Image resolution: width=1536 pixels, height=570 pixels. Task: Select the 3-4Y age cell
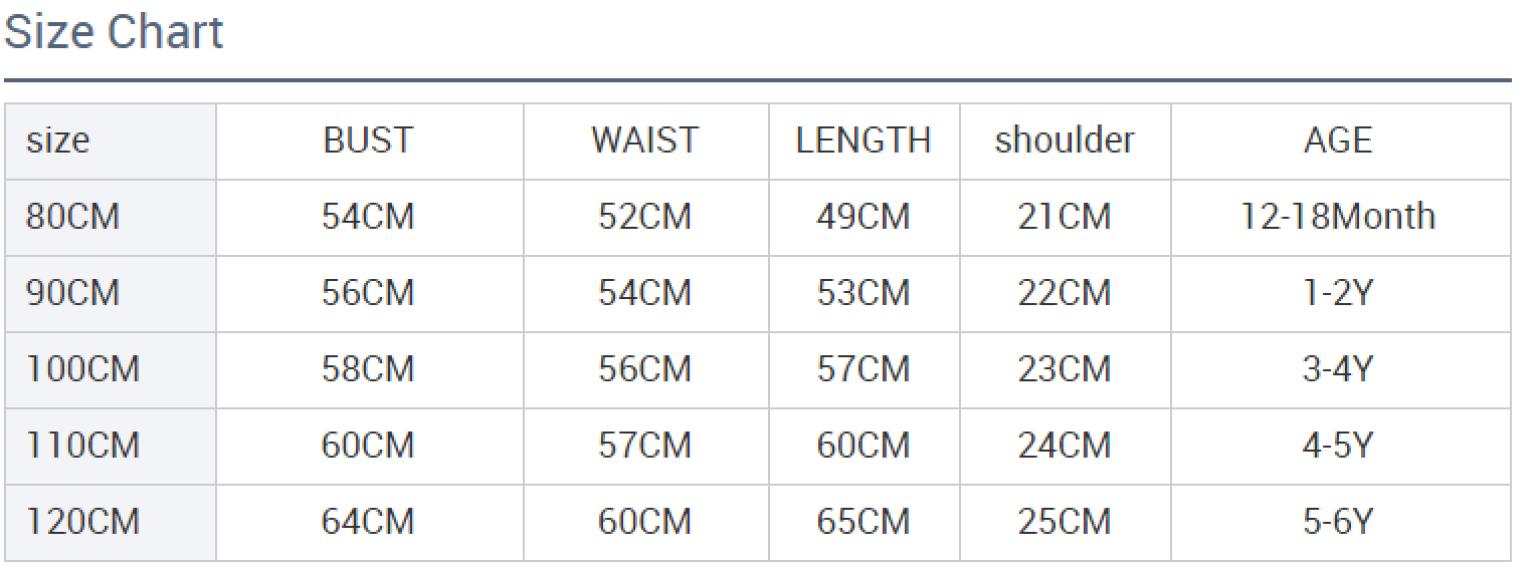click(1338, 370)
